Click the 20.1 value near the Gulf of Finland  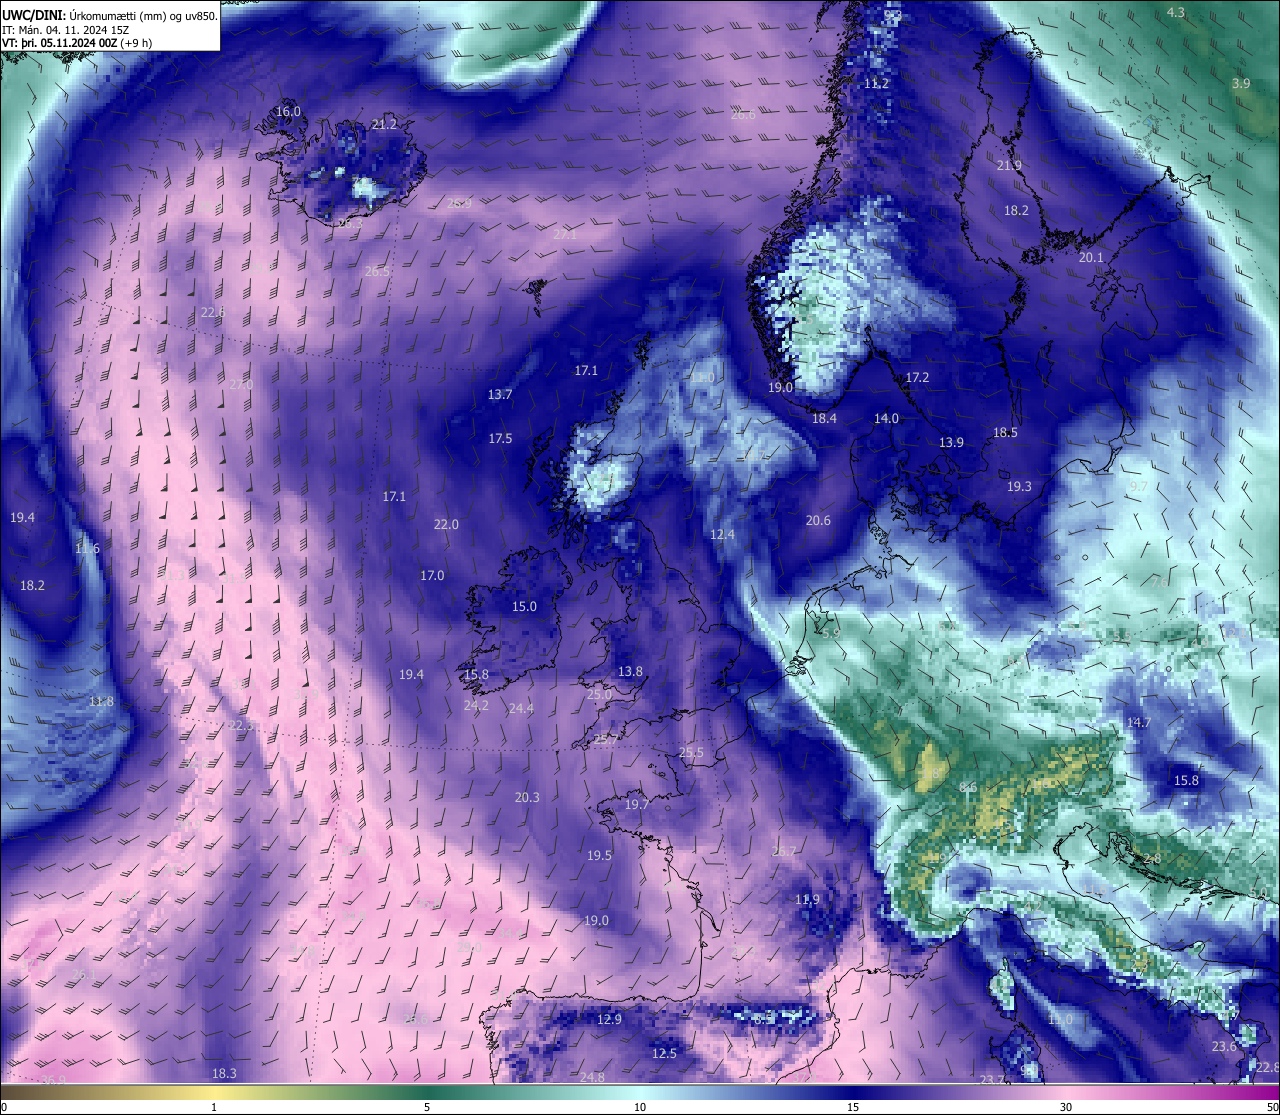(x=1091, y=257)
